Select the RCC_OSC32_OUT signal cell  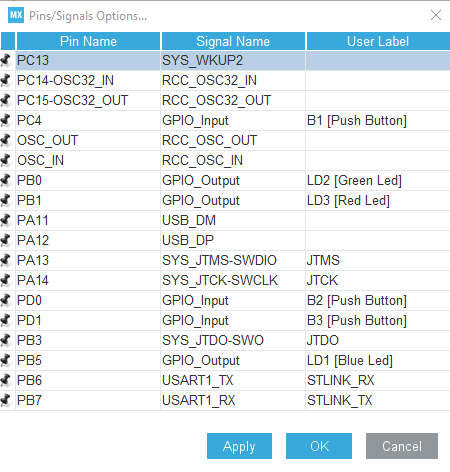tap(233, 100)
